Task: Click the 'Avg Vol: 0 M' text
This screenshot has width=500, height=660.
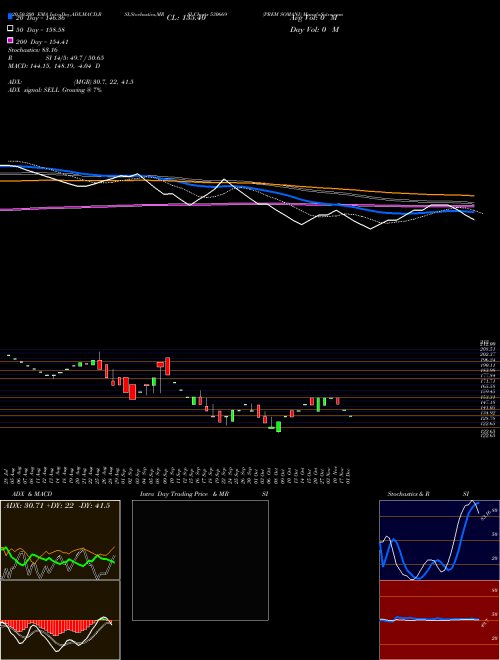Action: click(314, 18)
